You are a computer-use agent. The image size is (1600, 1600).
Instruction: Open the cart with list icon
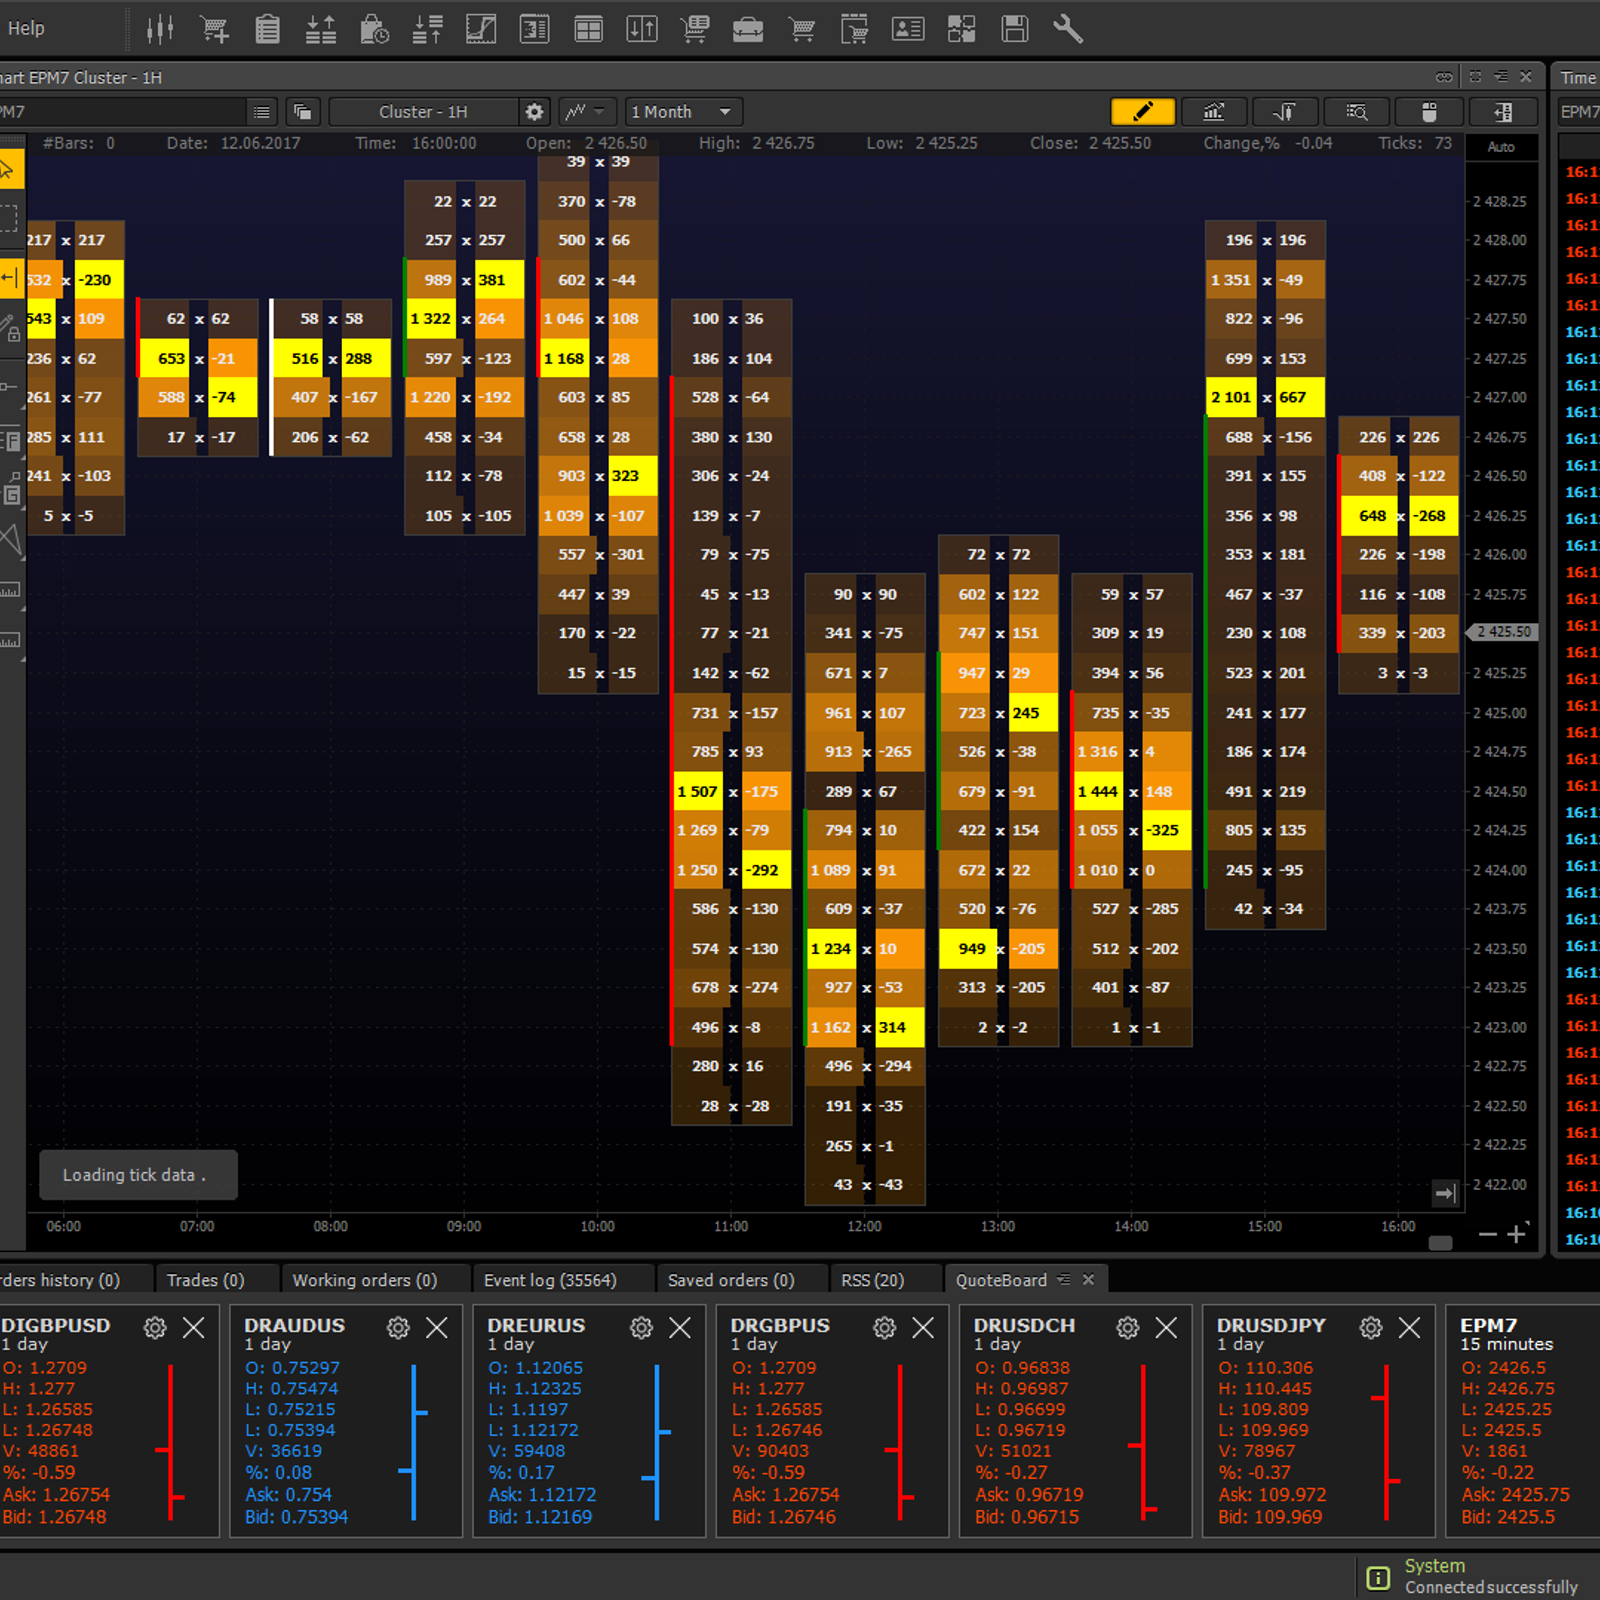click(x=695, y=29)
